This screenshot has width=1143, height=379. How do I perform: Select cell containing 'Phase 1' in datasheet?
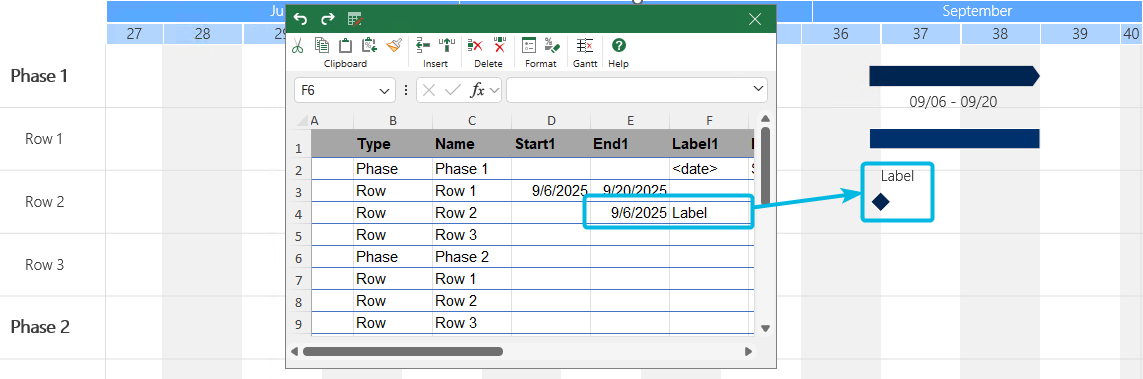pyautogui.click(x=472, y=169)
